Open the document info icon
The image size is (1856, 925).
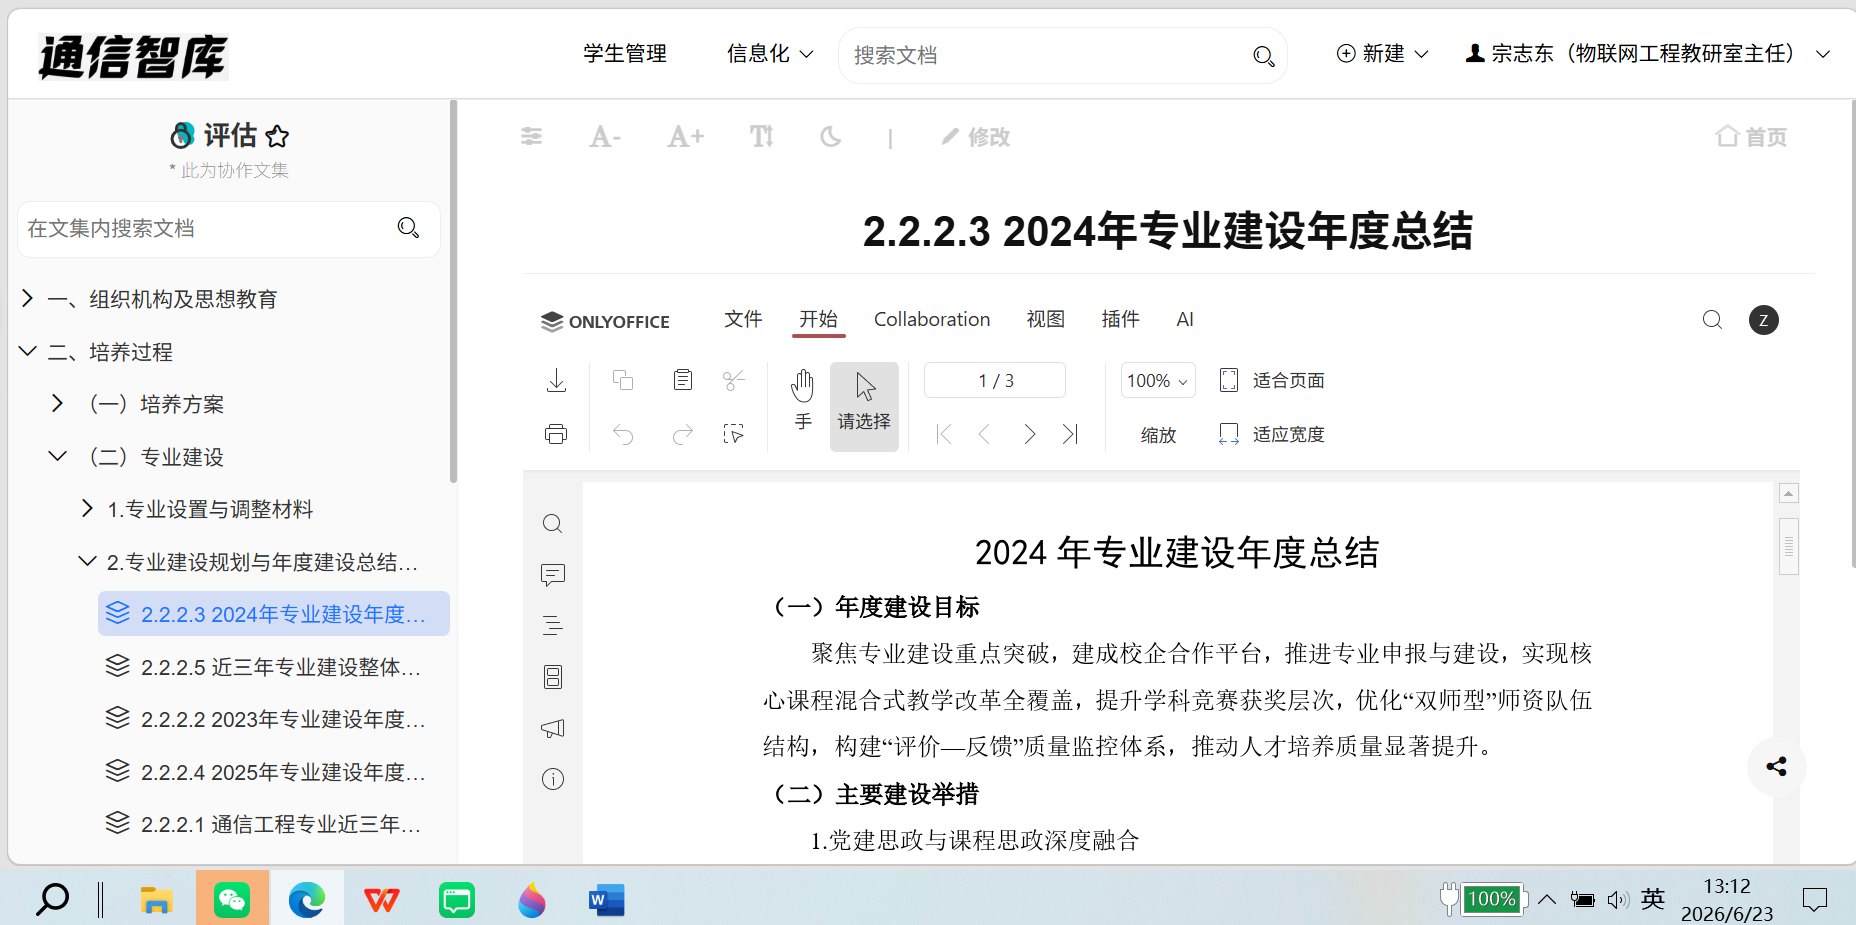tap(553, 779)
